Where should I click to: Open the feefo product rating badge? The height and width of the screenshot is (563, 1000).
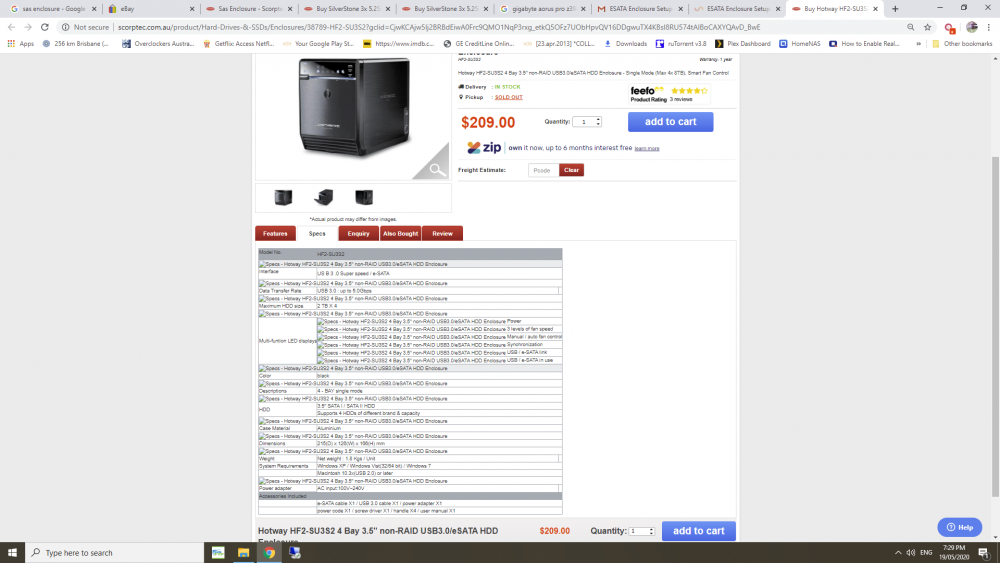click(669, 94)
